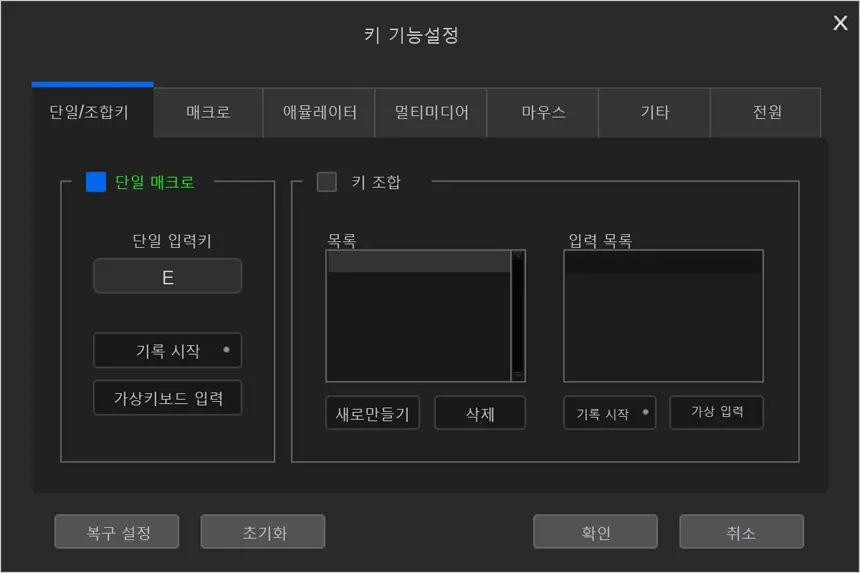Confirm with the 확인 button
This screenshot has height=573, width=860.
tap(595, 532)
